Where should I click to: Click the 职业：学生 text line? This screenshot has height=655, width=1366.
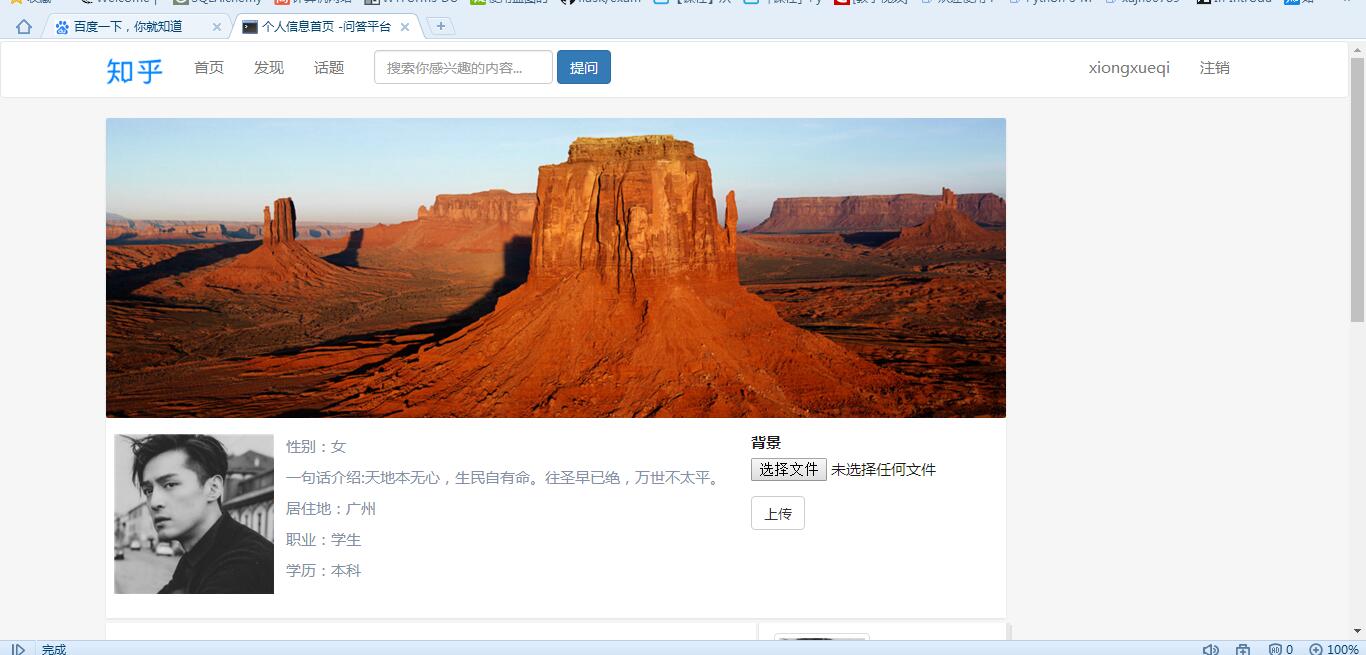324,540
